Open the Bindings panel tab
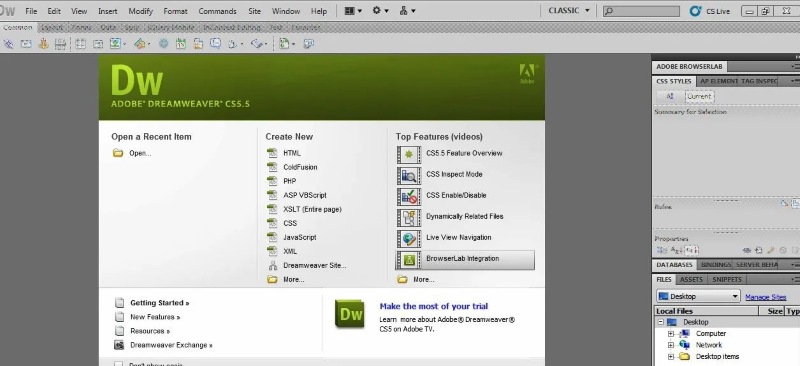Image resolution: width=800 pixels, height=366 pixels. click(x=715, y=264)
